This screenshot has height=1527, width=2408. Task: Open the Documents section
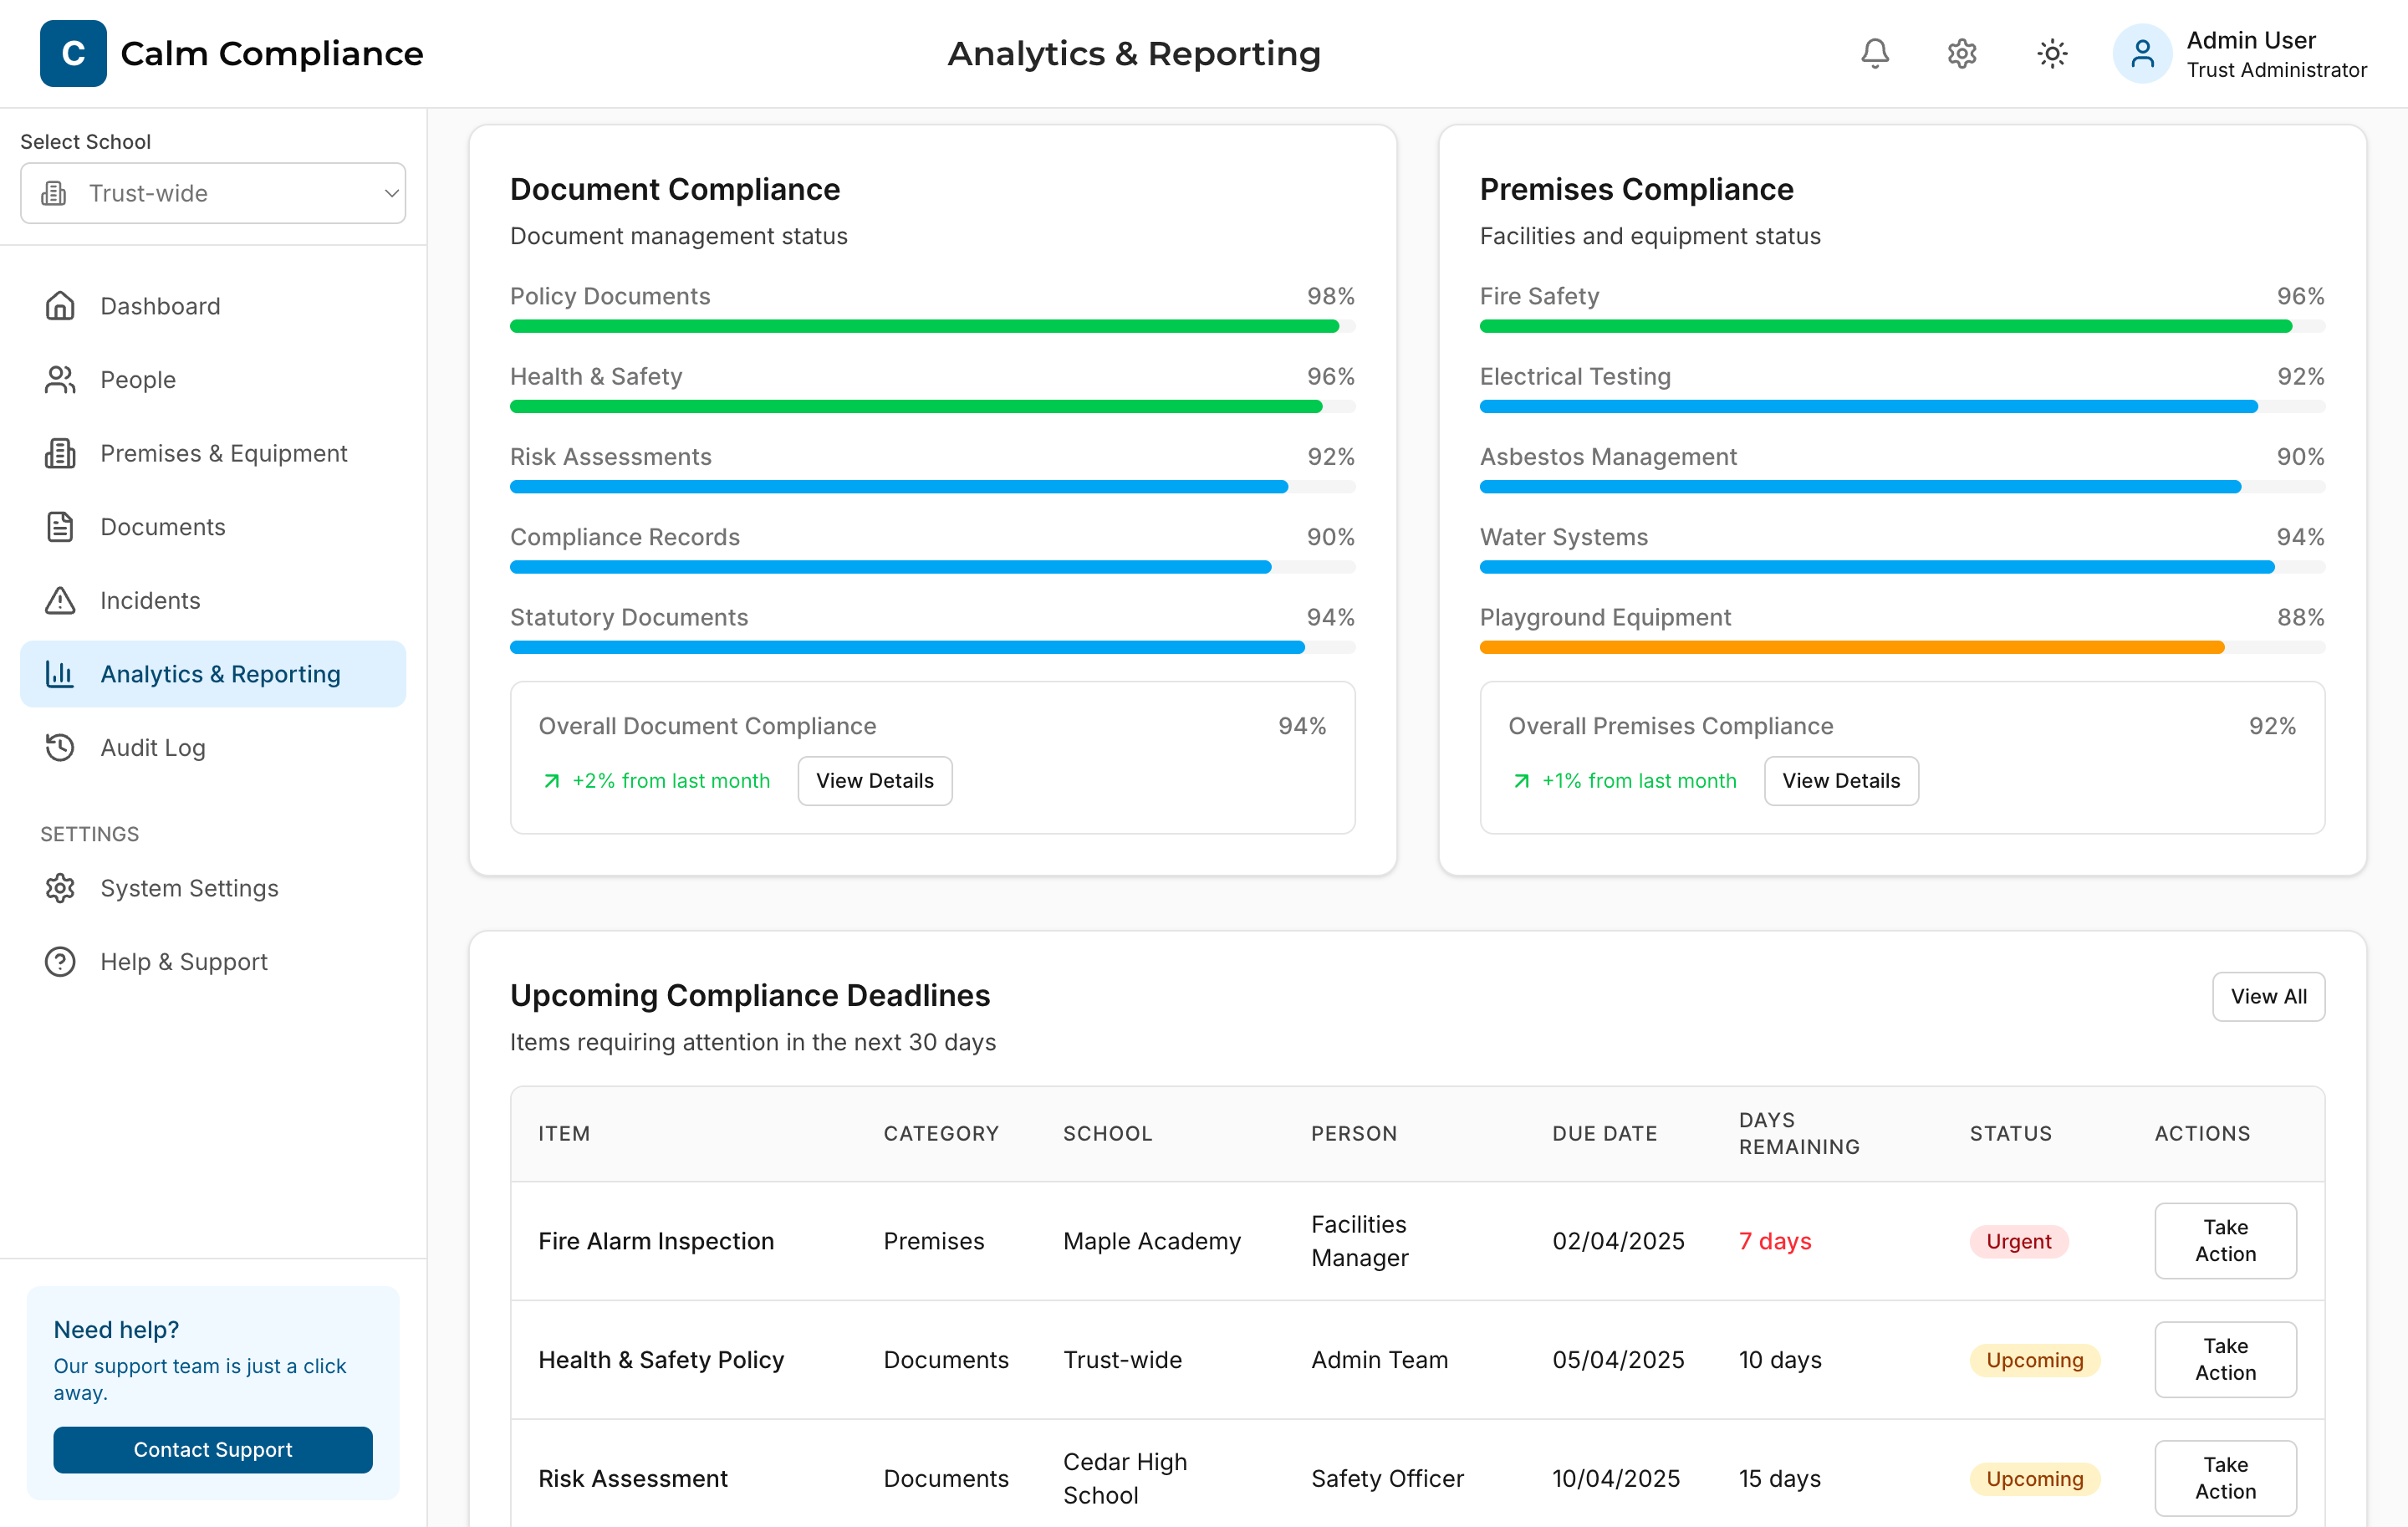[x=213, y=527]
